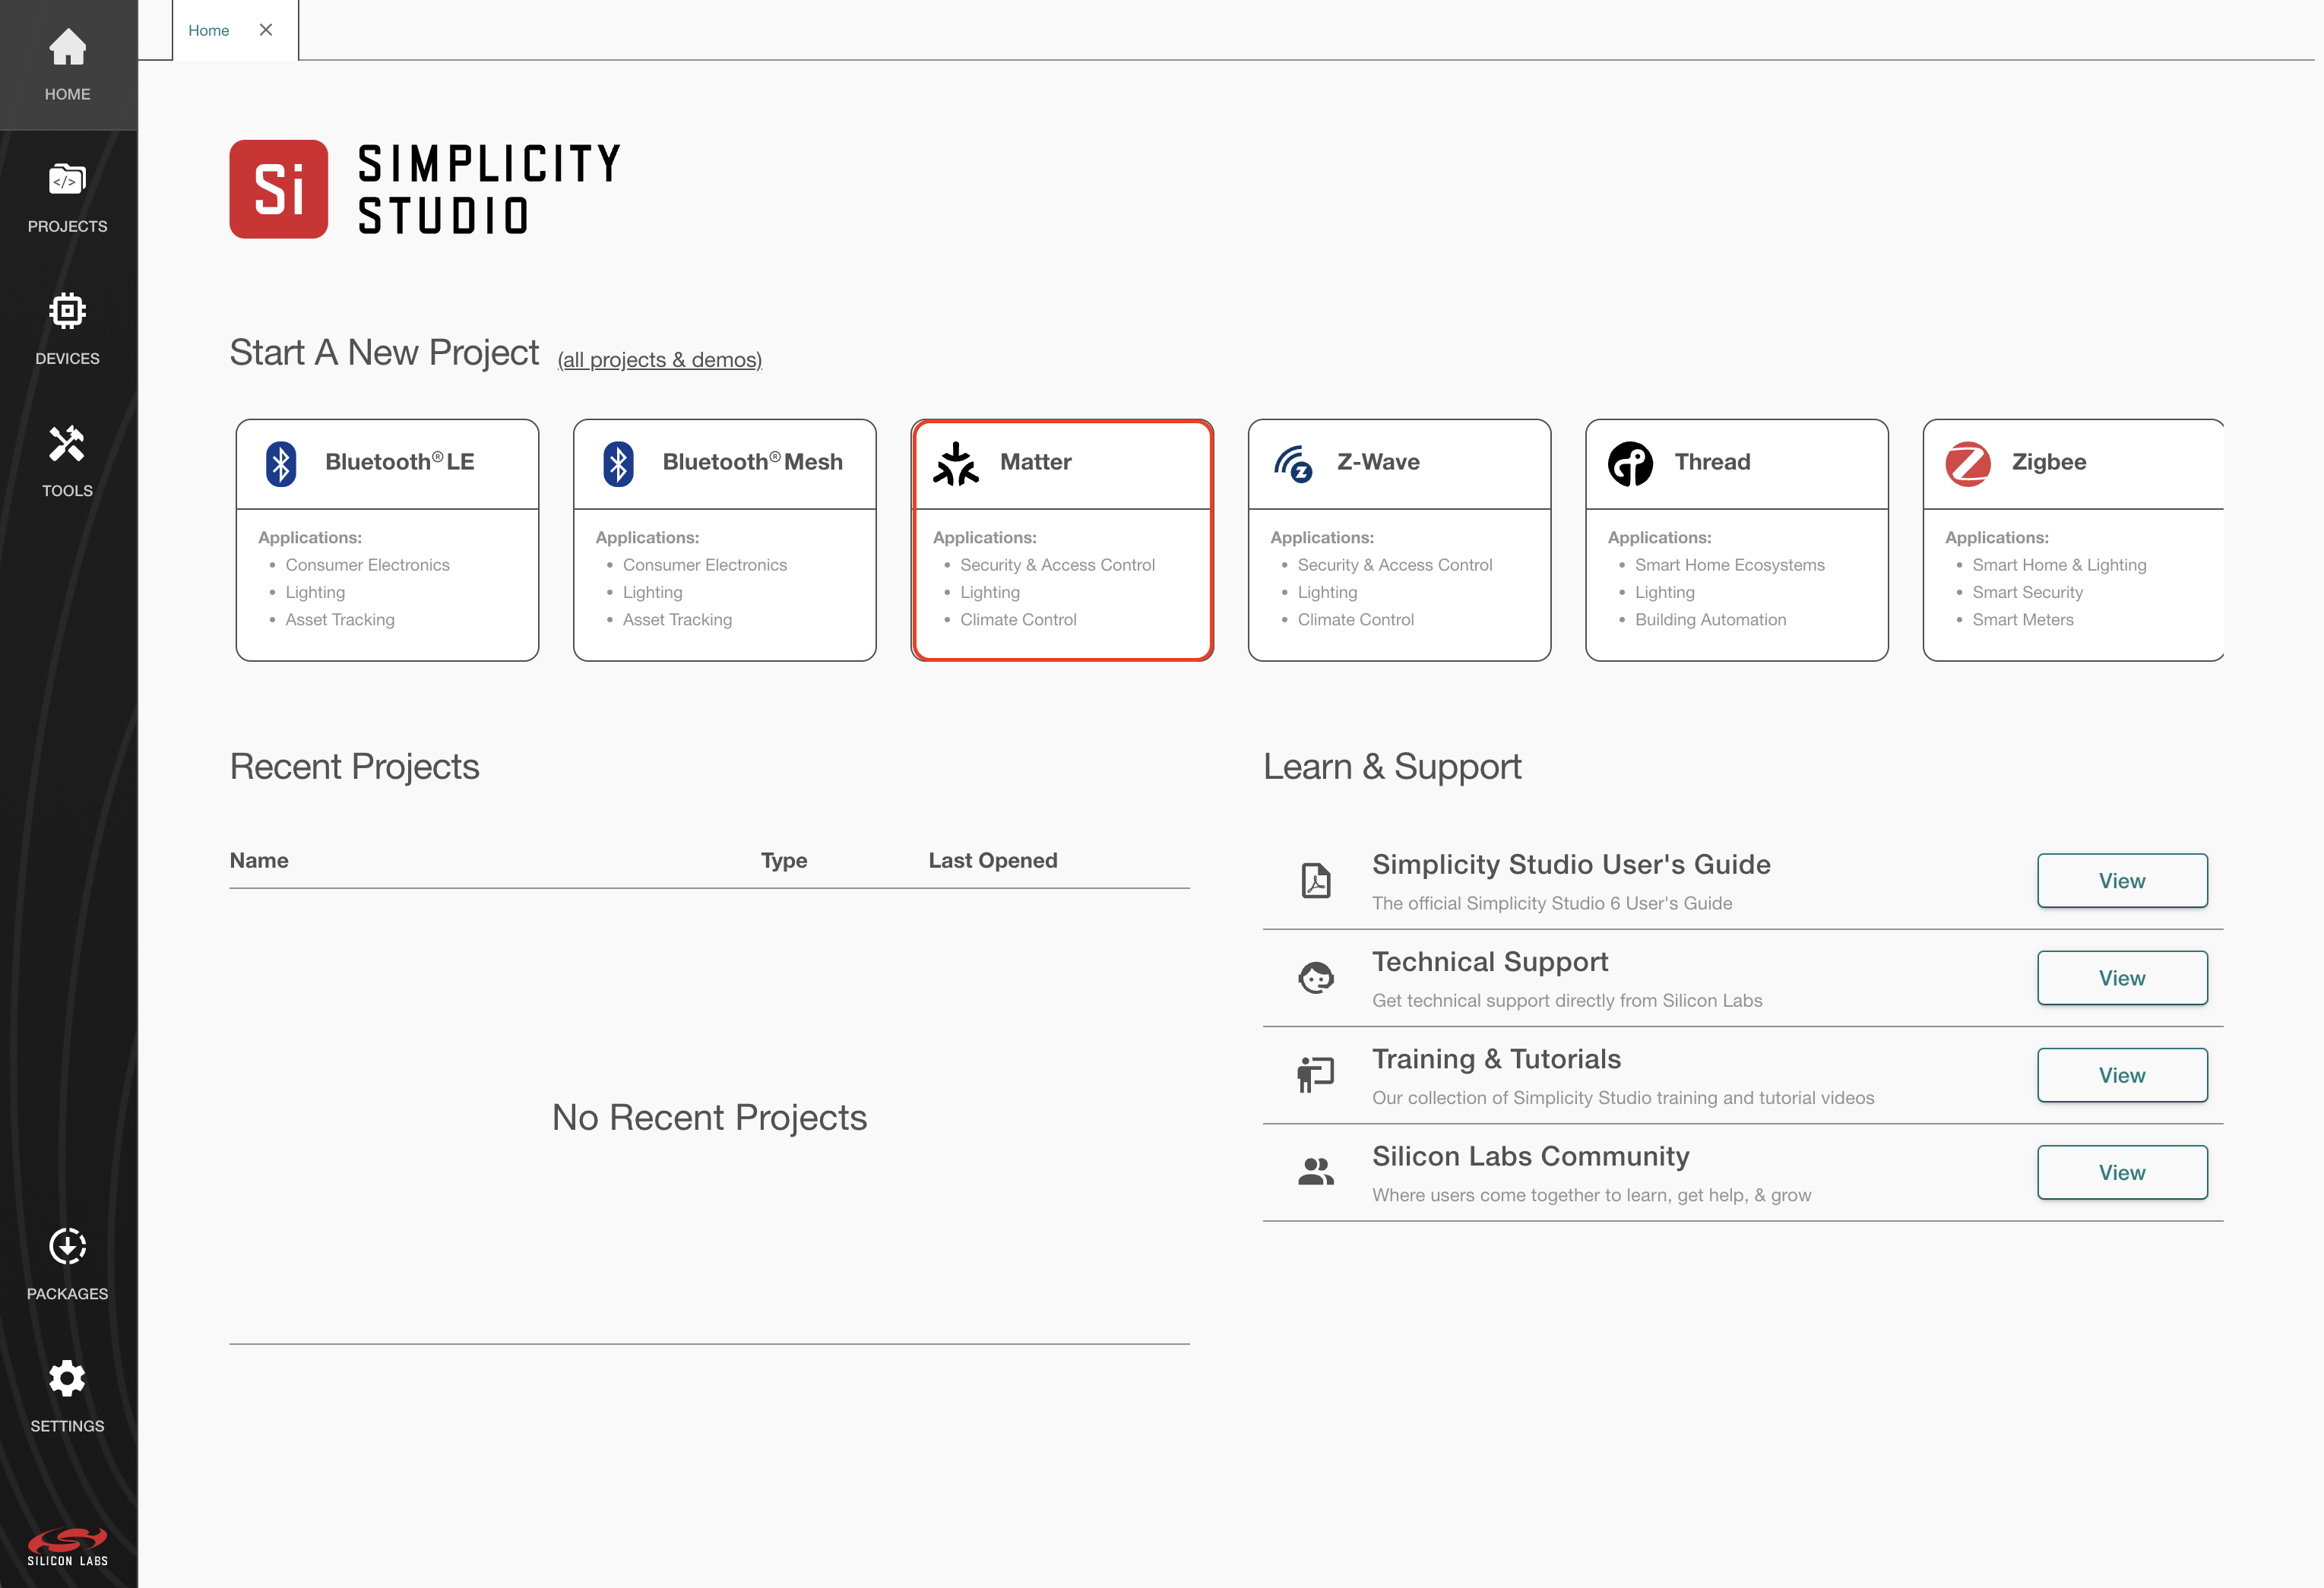
Task: Click the Thread protocol icon
Action: (x=1630, y=462)
